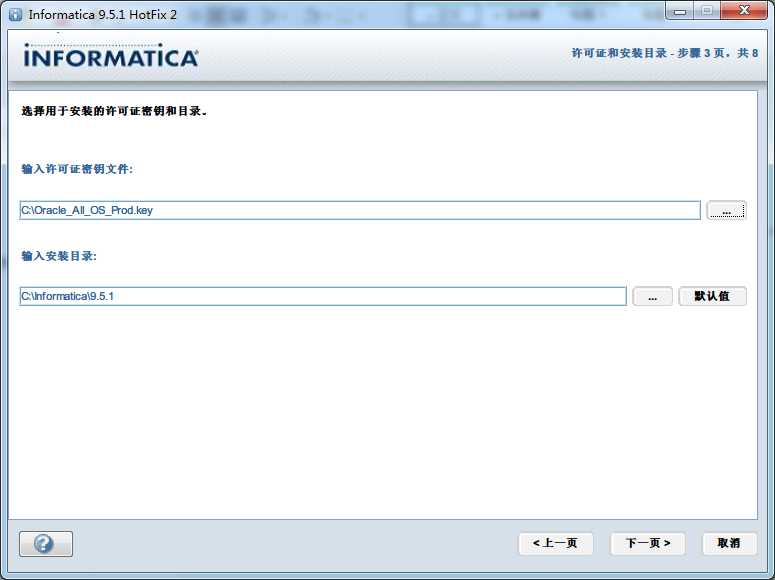Maximize the installer window
775x580 pixels.
(707, 11)
